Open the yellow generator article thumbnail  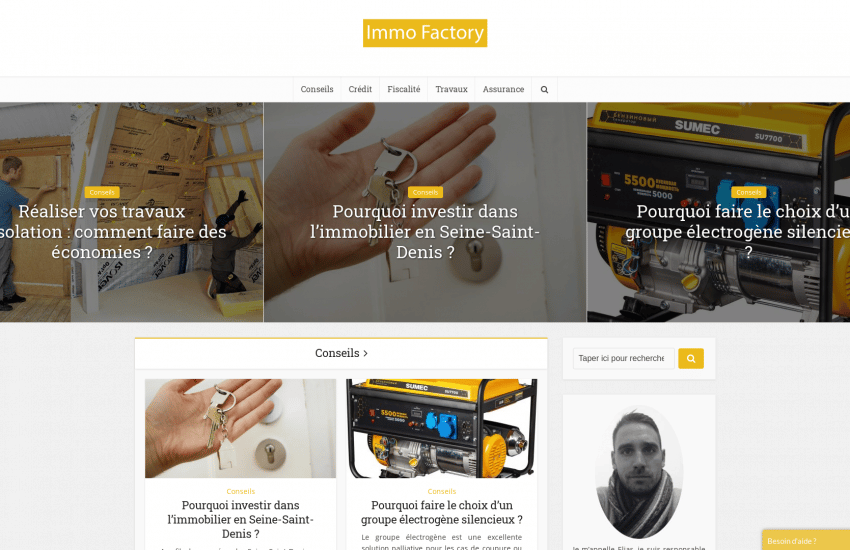point(442,428)
